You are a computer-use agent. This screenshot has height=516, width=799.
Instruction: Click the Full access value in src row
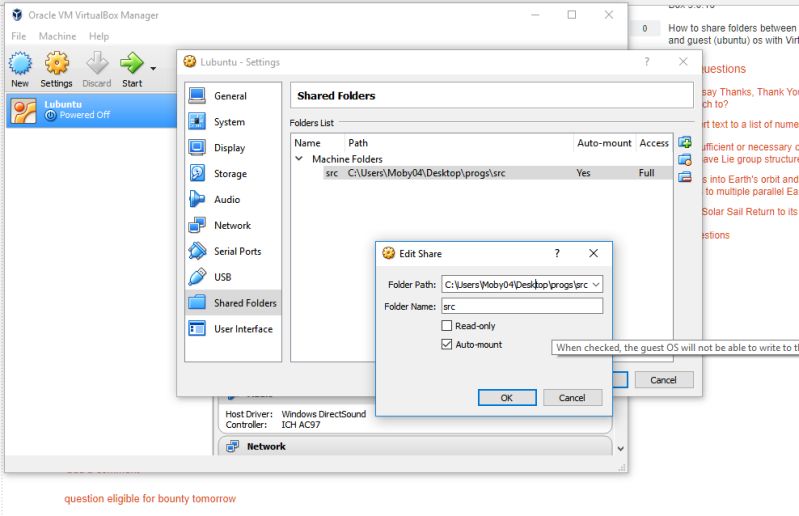(x=646, y=173)
